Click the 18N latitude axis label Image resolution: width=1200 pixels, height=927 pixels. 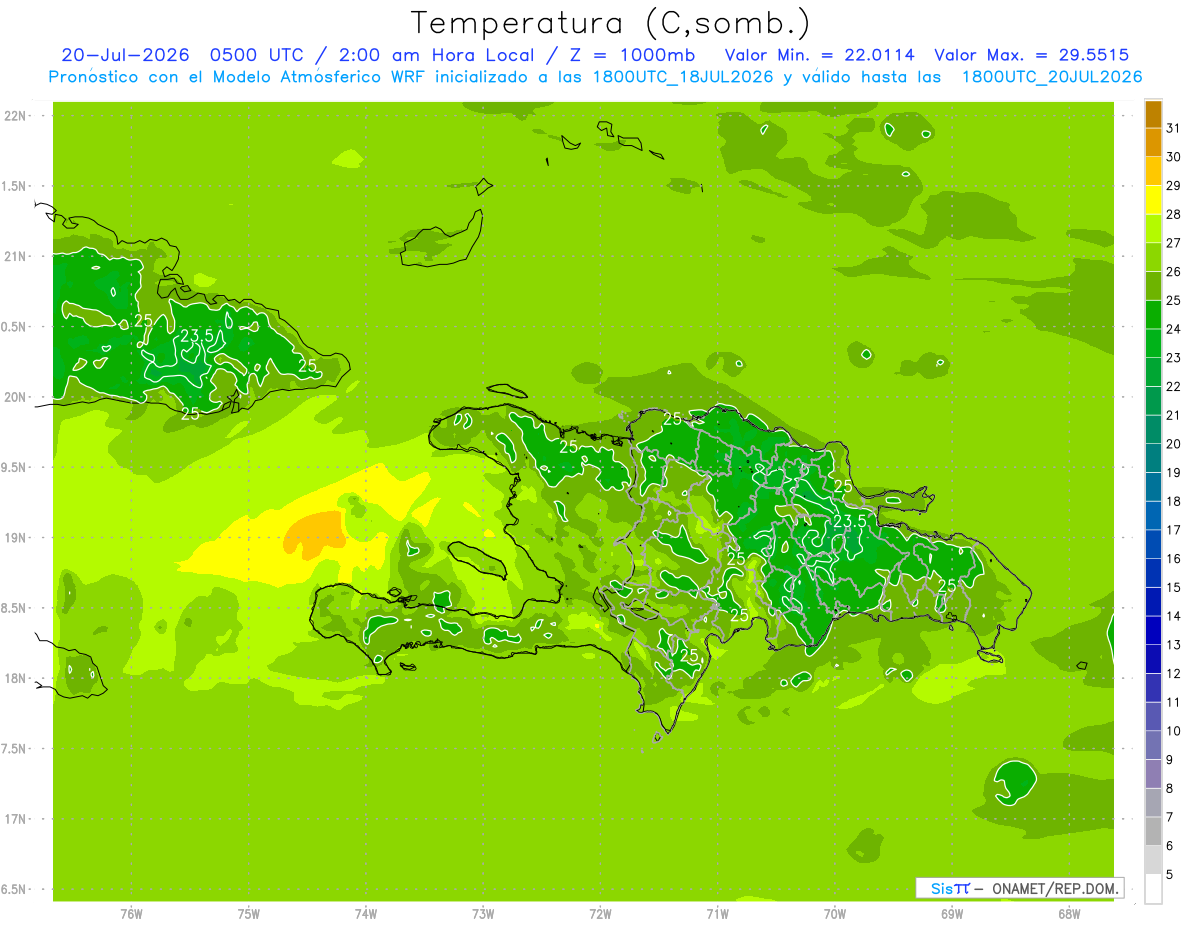[x=14, y=678]
